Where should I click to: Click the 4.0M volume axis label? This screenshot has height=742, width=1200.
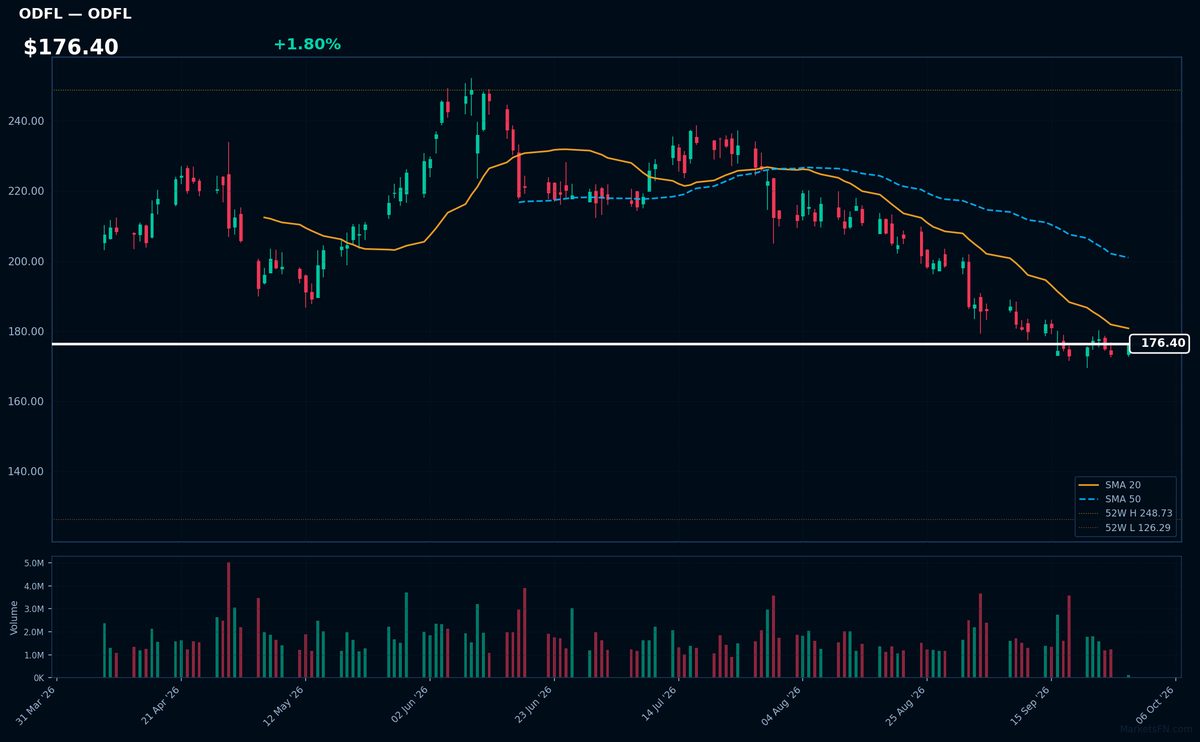[34, 586]
